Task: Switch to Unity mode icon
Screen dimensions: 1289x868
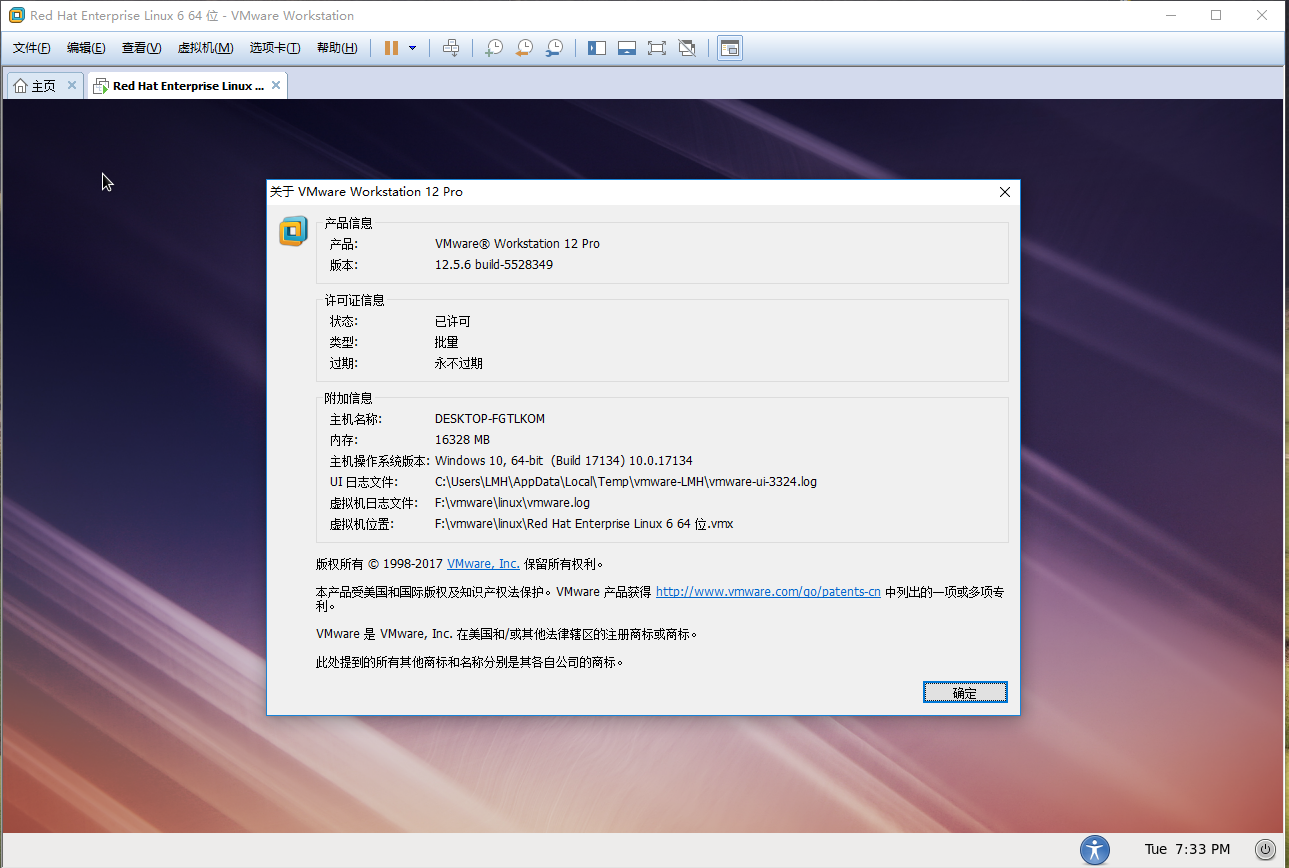Action: (687, 48)
